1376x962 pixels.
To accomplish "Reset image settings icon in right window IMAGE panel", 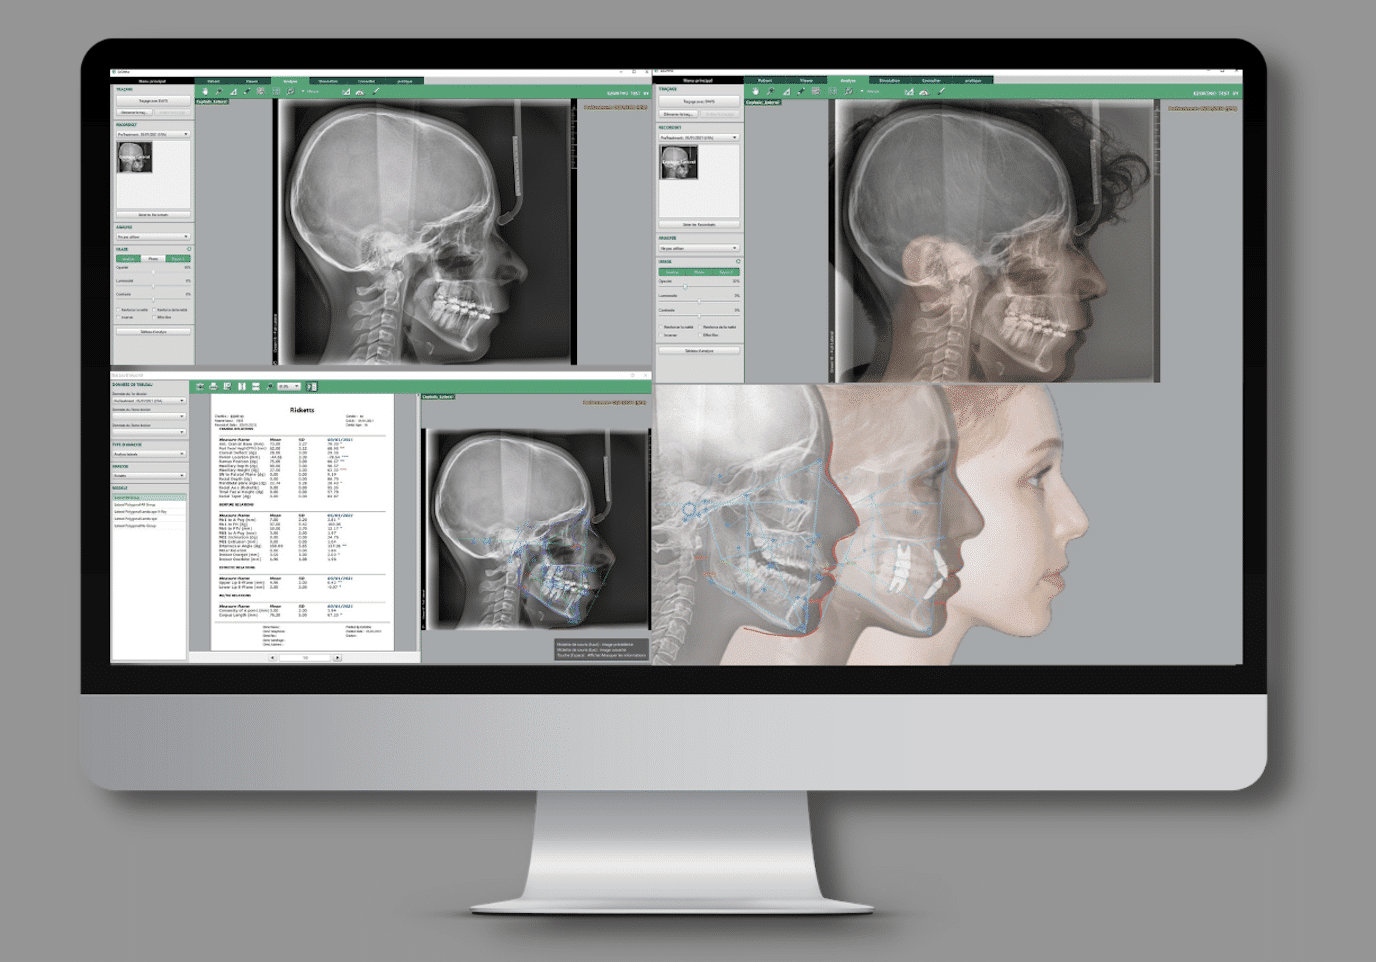I will pos(738,261).
